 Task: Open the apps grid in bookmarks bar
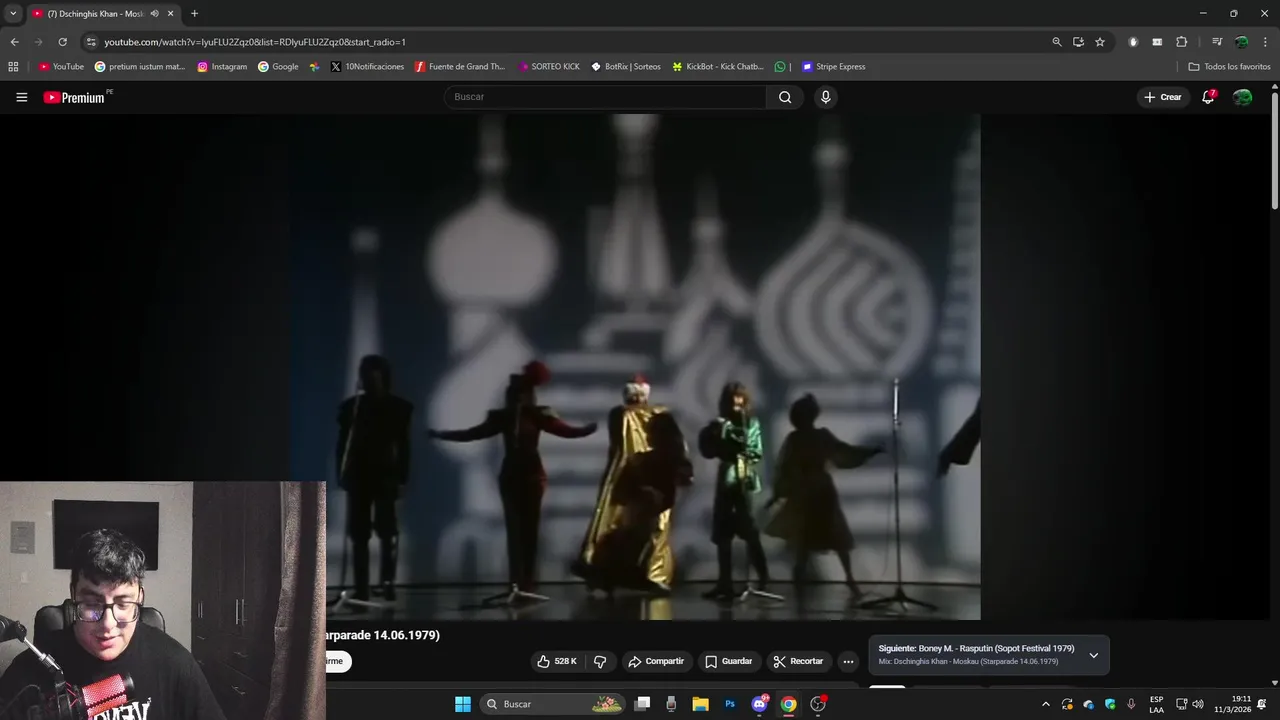point(13,67)
